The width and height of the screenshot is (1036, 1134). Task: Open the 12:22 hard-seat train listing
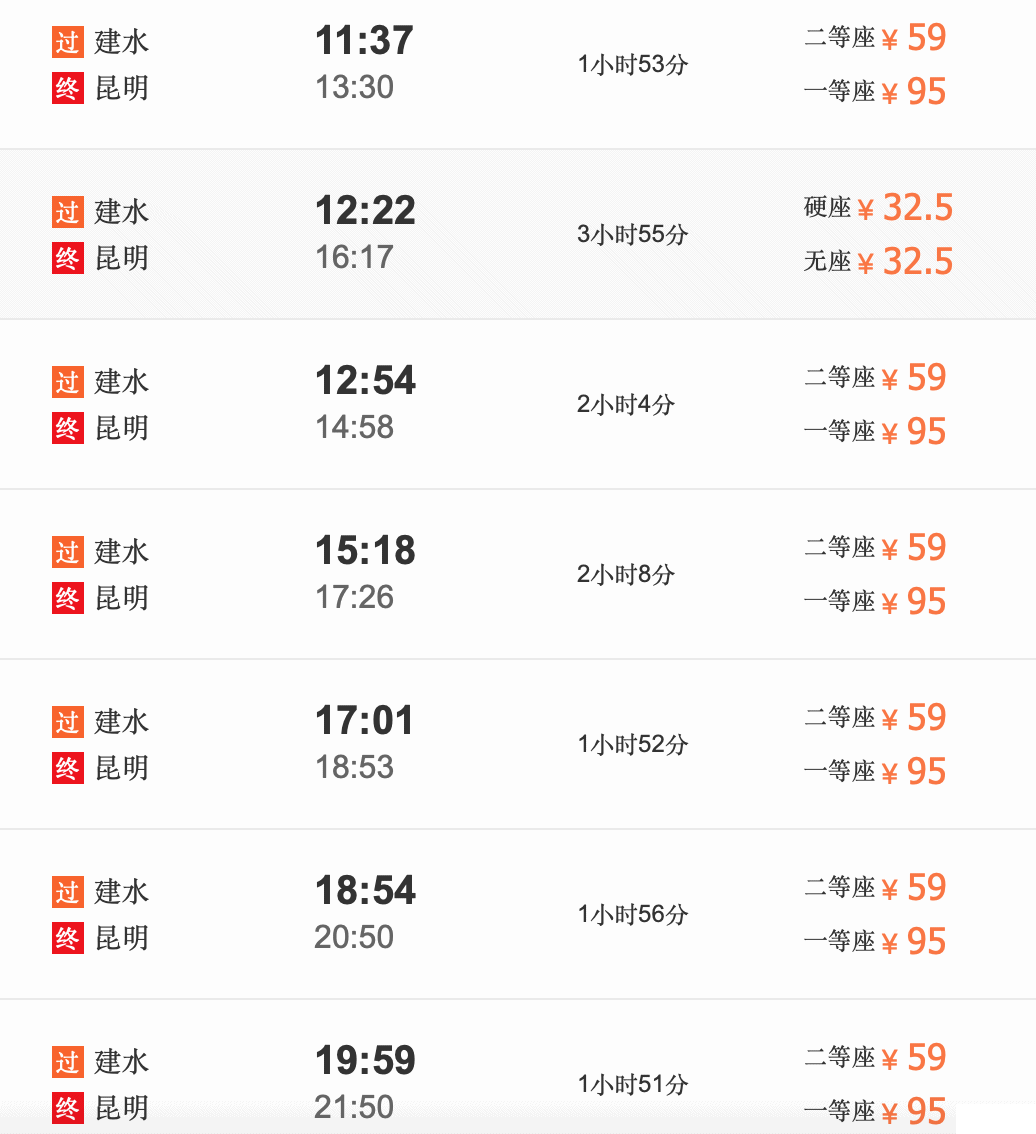(x=518, y=234)
